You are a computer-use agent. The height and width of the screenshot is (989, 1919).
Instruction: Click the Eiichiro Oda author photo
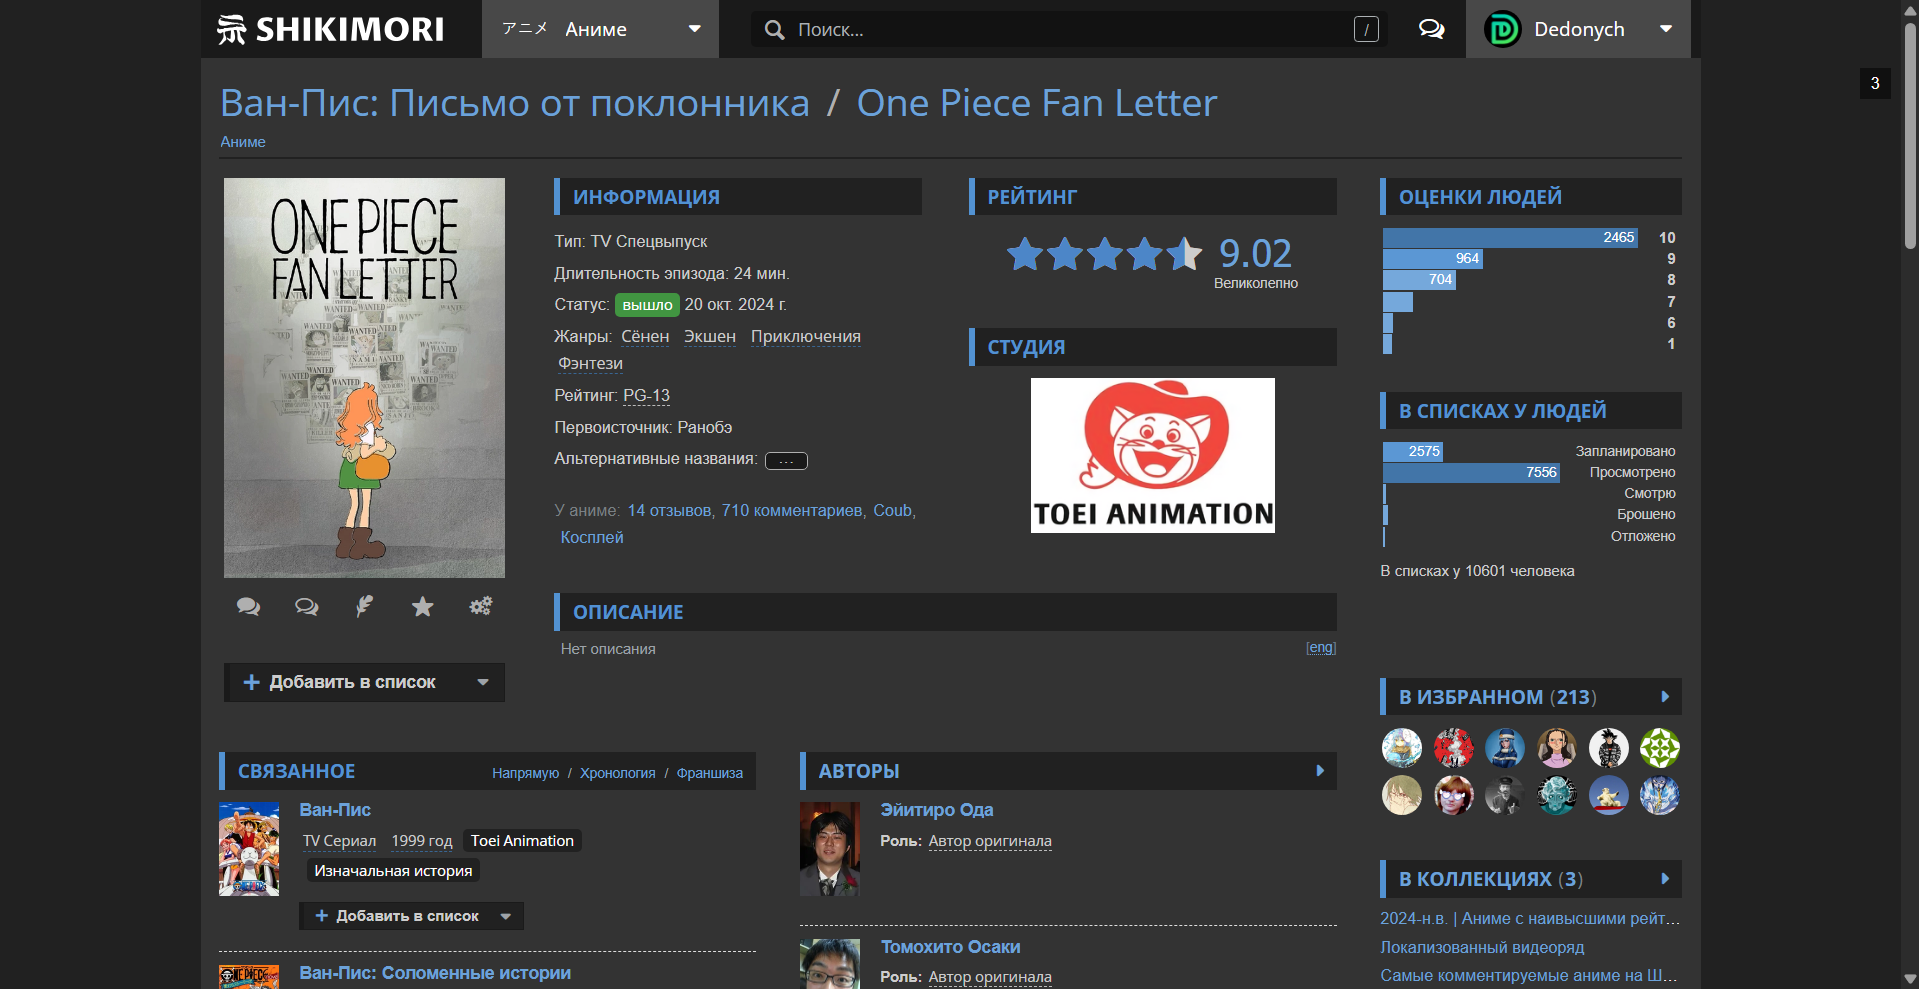830,849
